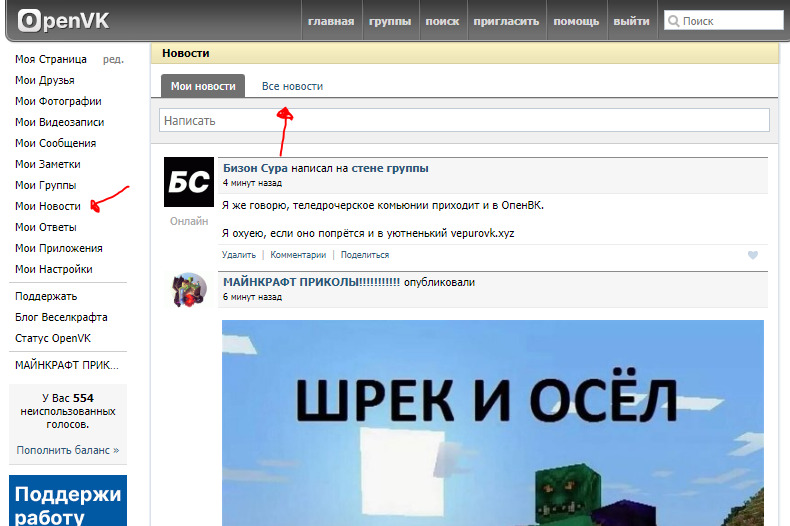
Task: Focus the Поиск search field
Action: pyautogui.click(x=723, y=21)
